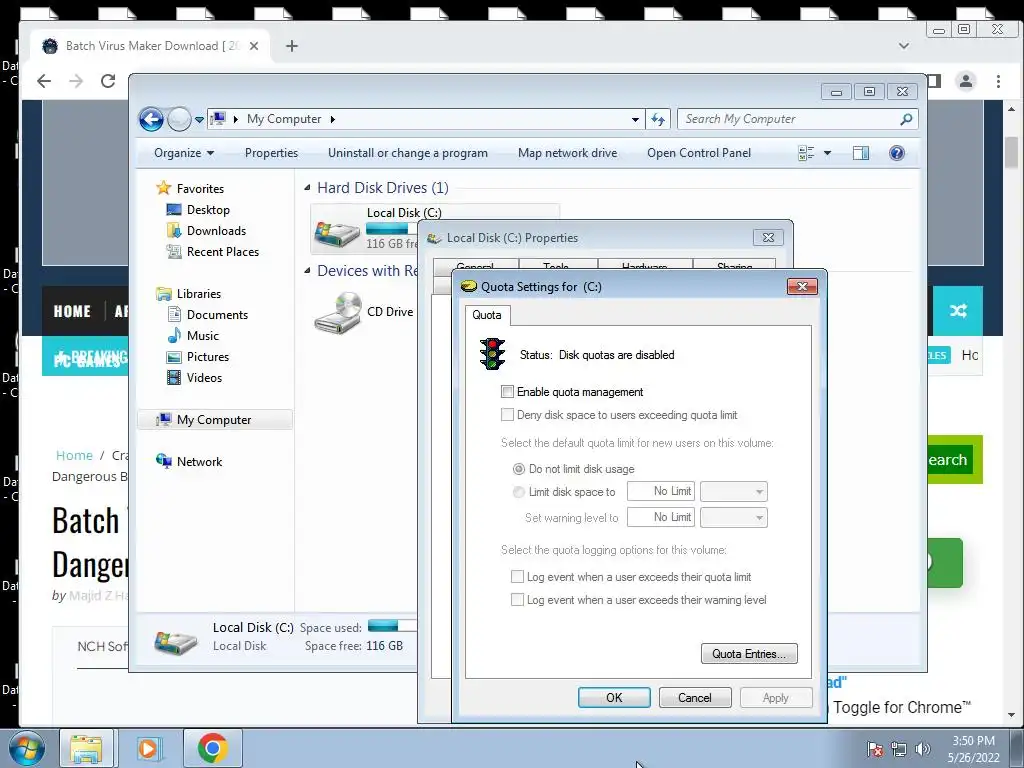This screenshot has height=768, width=1024.
Task: Open the Documents library
Action: (208, 315)
